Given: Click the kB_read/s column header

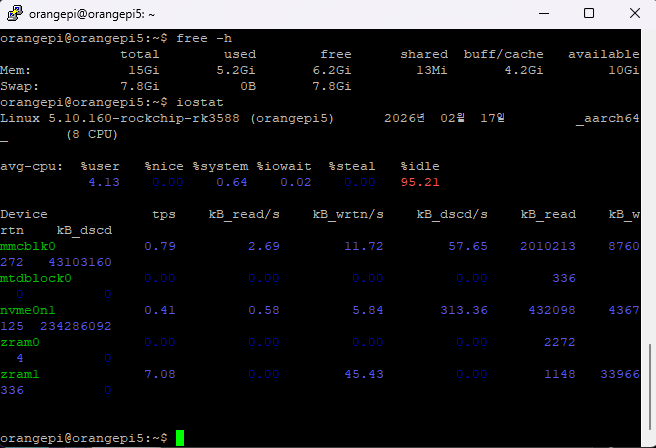Looking at the screenshot, I should point(243,214).
